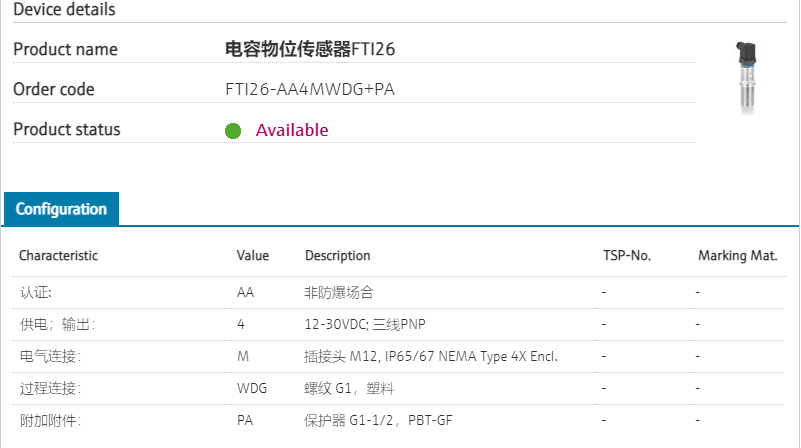Select the 过程连接 characteristic row
This screenshot has width=801, height=448.
coord(50,388)
